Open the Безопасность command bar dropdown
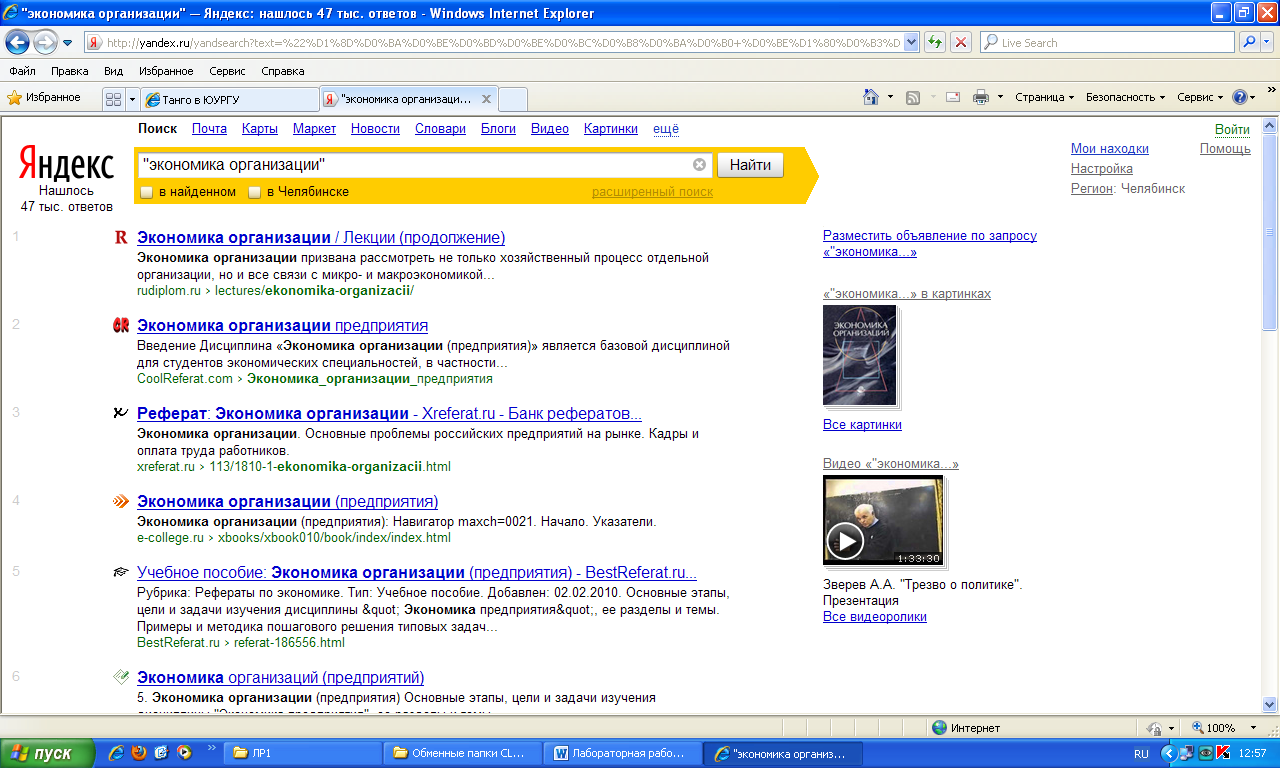Screen dimensions: 1280x768 tap(1125, 97)
